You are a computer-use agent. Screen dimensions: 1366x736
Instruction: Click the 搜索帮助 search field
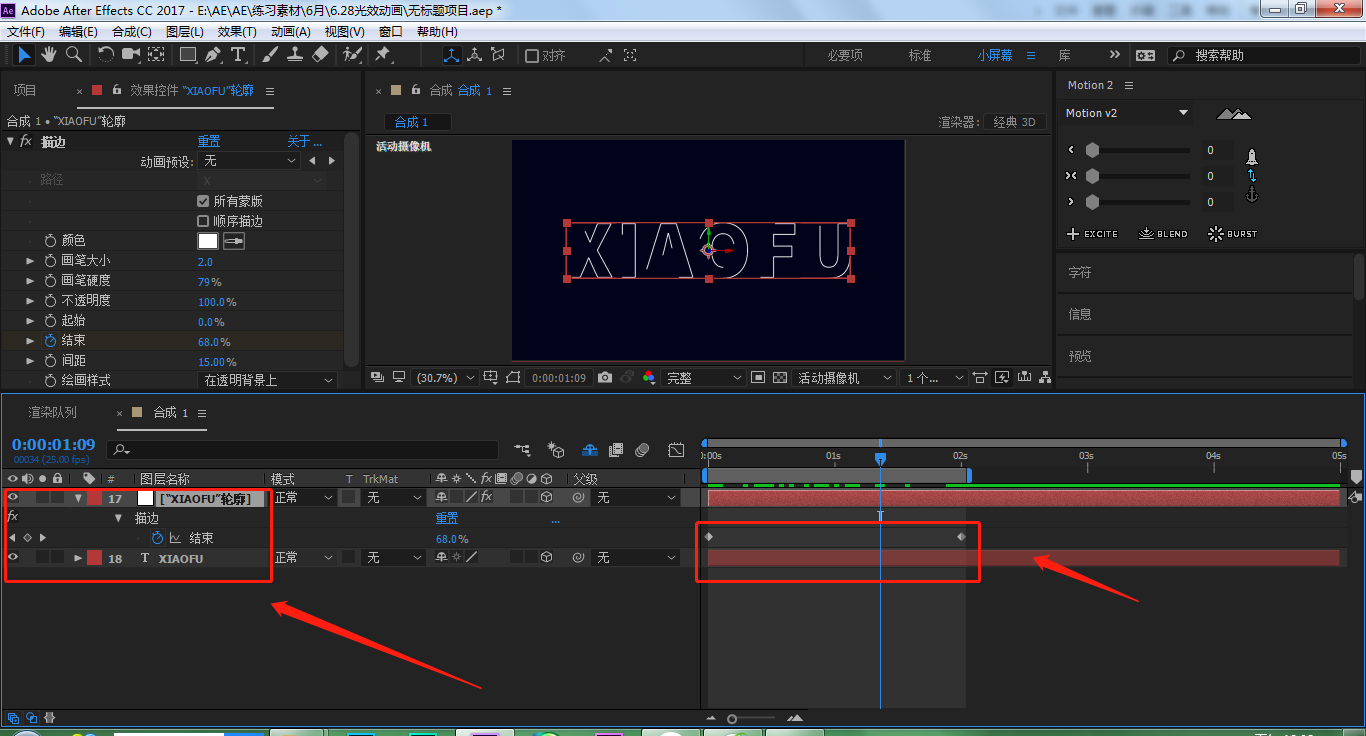[x=1264, y=56]
